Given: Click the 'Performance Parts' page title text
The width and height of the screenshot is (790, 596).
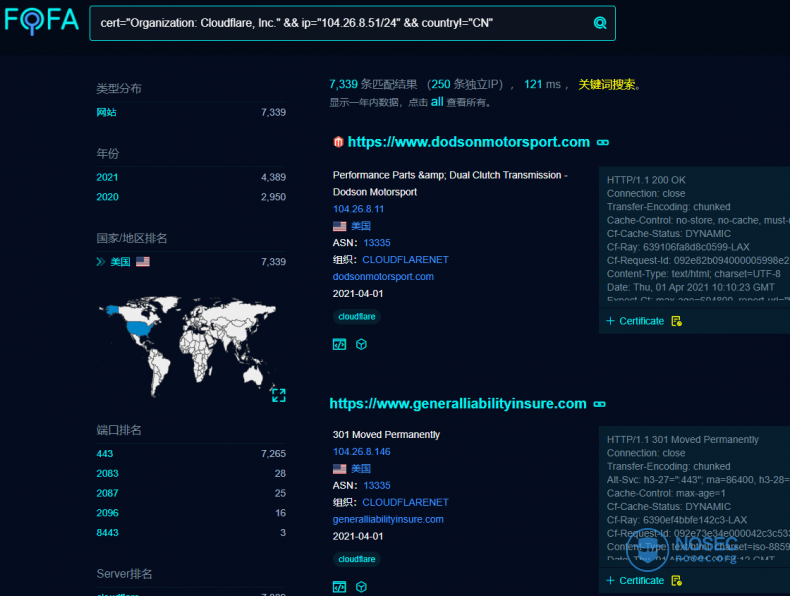Looking at the screenshot, I should pyautogui.click(x=450, y=183).
